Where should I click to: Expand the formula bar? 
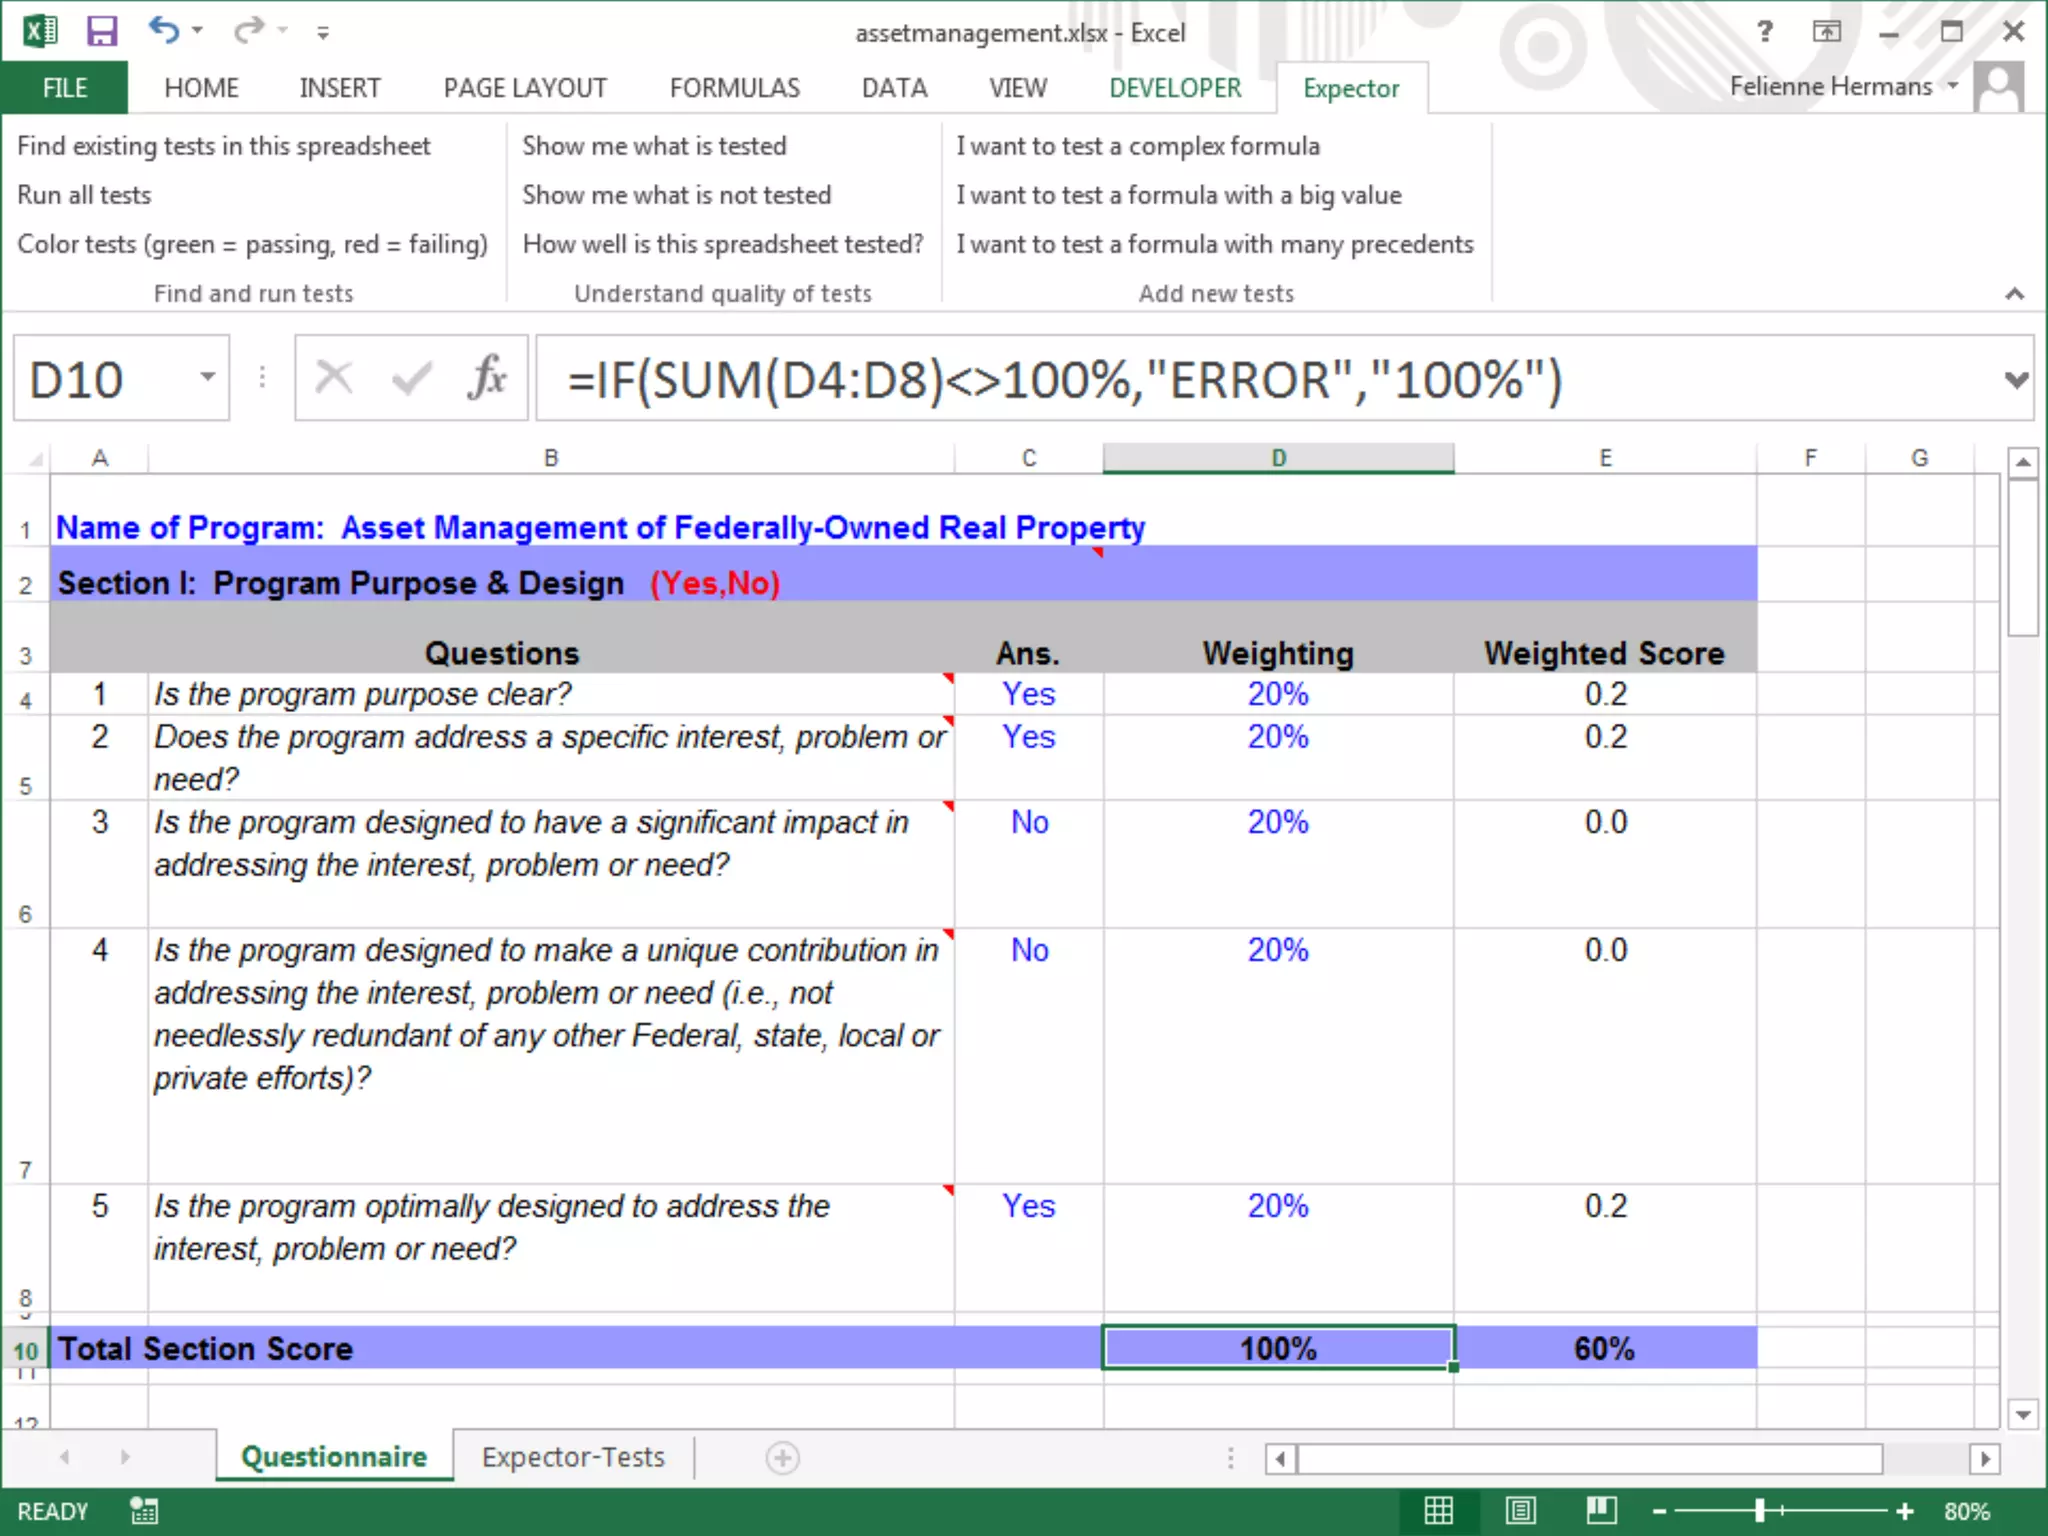[x=2016, y=380]
